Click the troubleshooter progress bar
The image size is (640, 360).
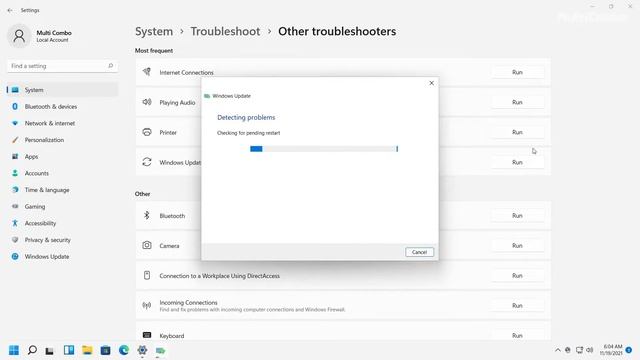(x=324, y=149)
